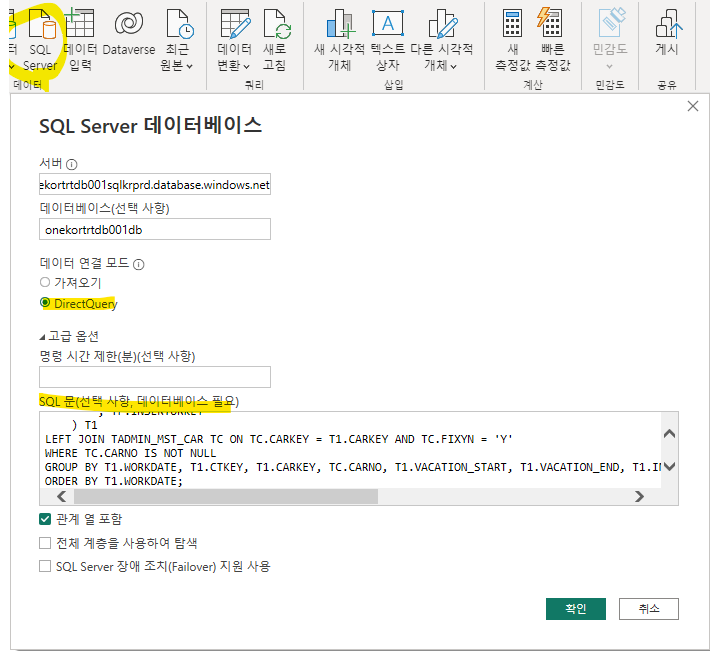Viewport: 710px width, 651px height.
Task: Close the SQL Server 데이터베이스 dialog
Action: [x=693, y=106]
